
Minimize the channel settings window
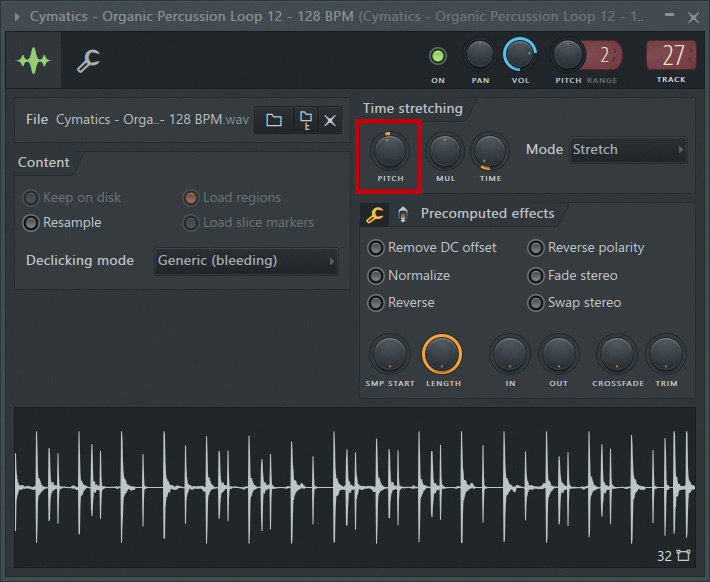tap(669, 15)
